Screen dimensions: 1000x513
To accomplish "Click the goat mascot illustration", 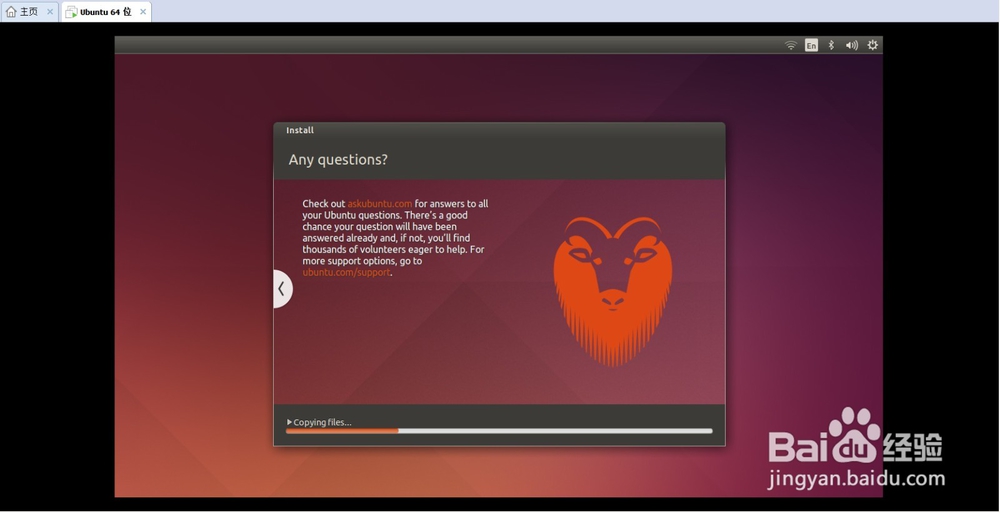I will point(613,291).
